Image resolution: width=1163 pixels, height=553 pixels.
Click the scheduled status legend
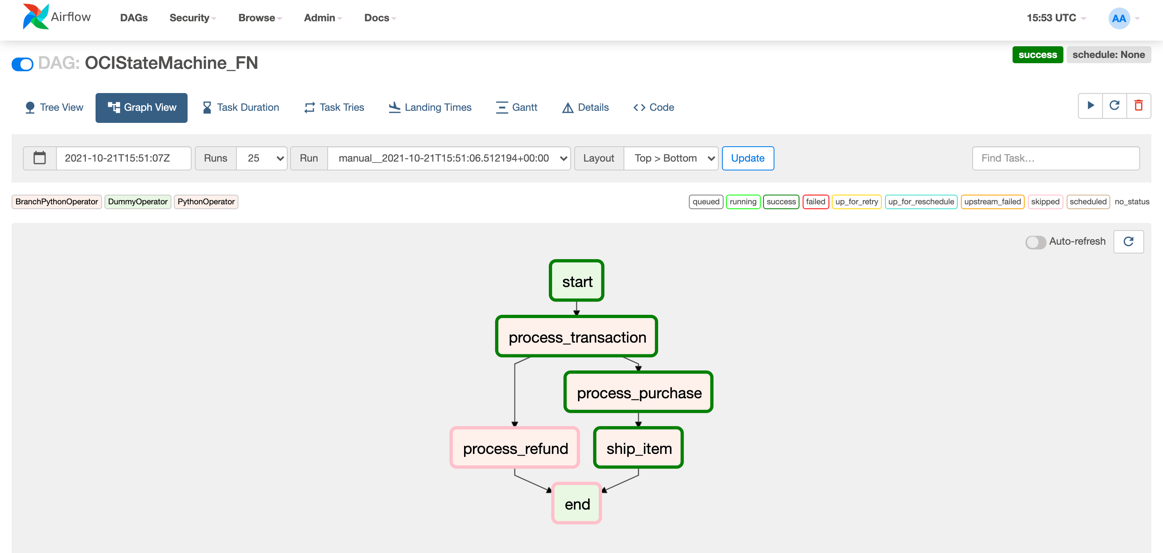tap(1087, 202)
